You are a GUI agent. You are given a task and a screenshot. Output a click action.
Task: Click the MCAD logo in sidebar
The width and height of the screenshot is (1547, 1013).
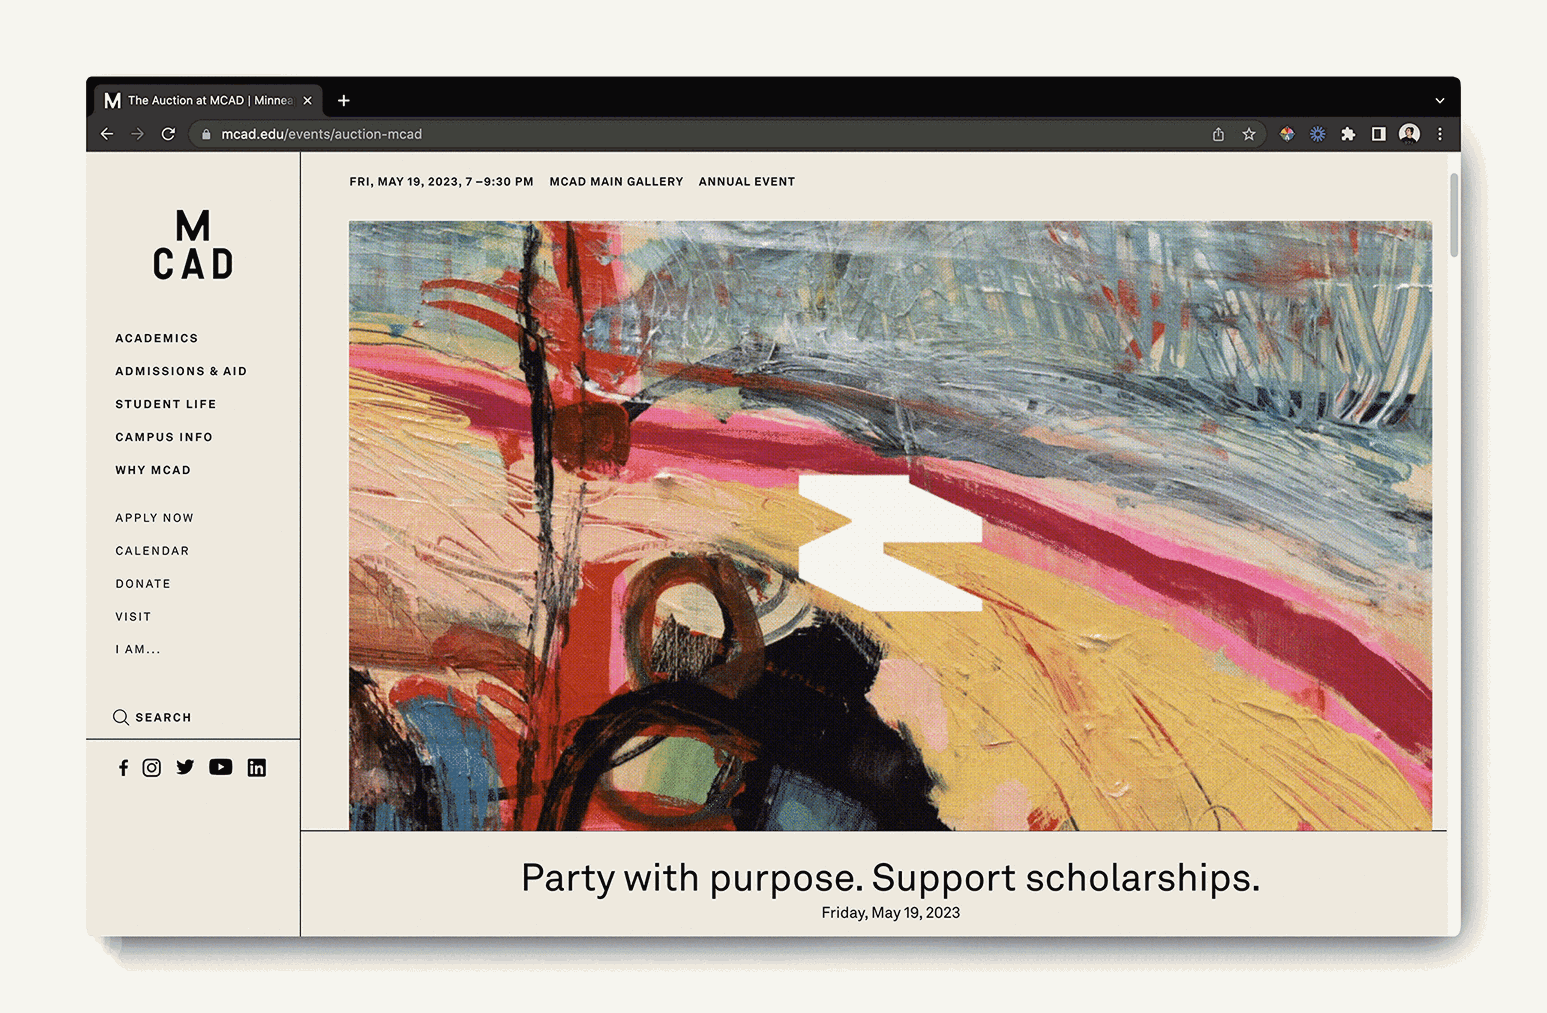click(193, 245)
